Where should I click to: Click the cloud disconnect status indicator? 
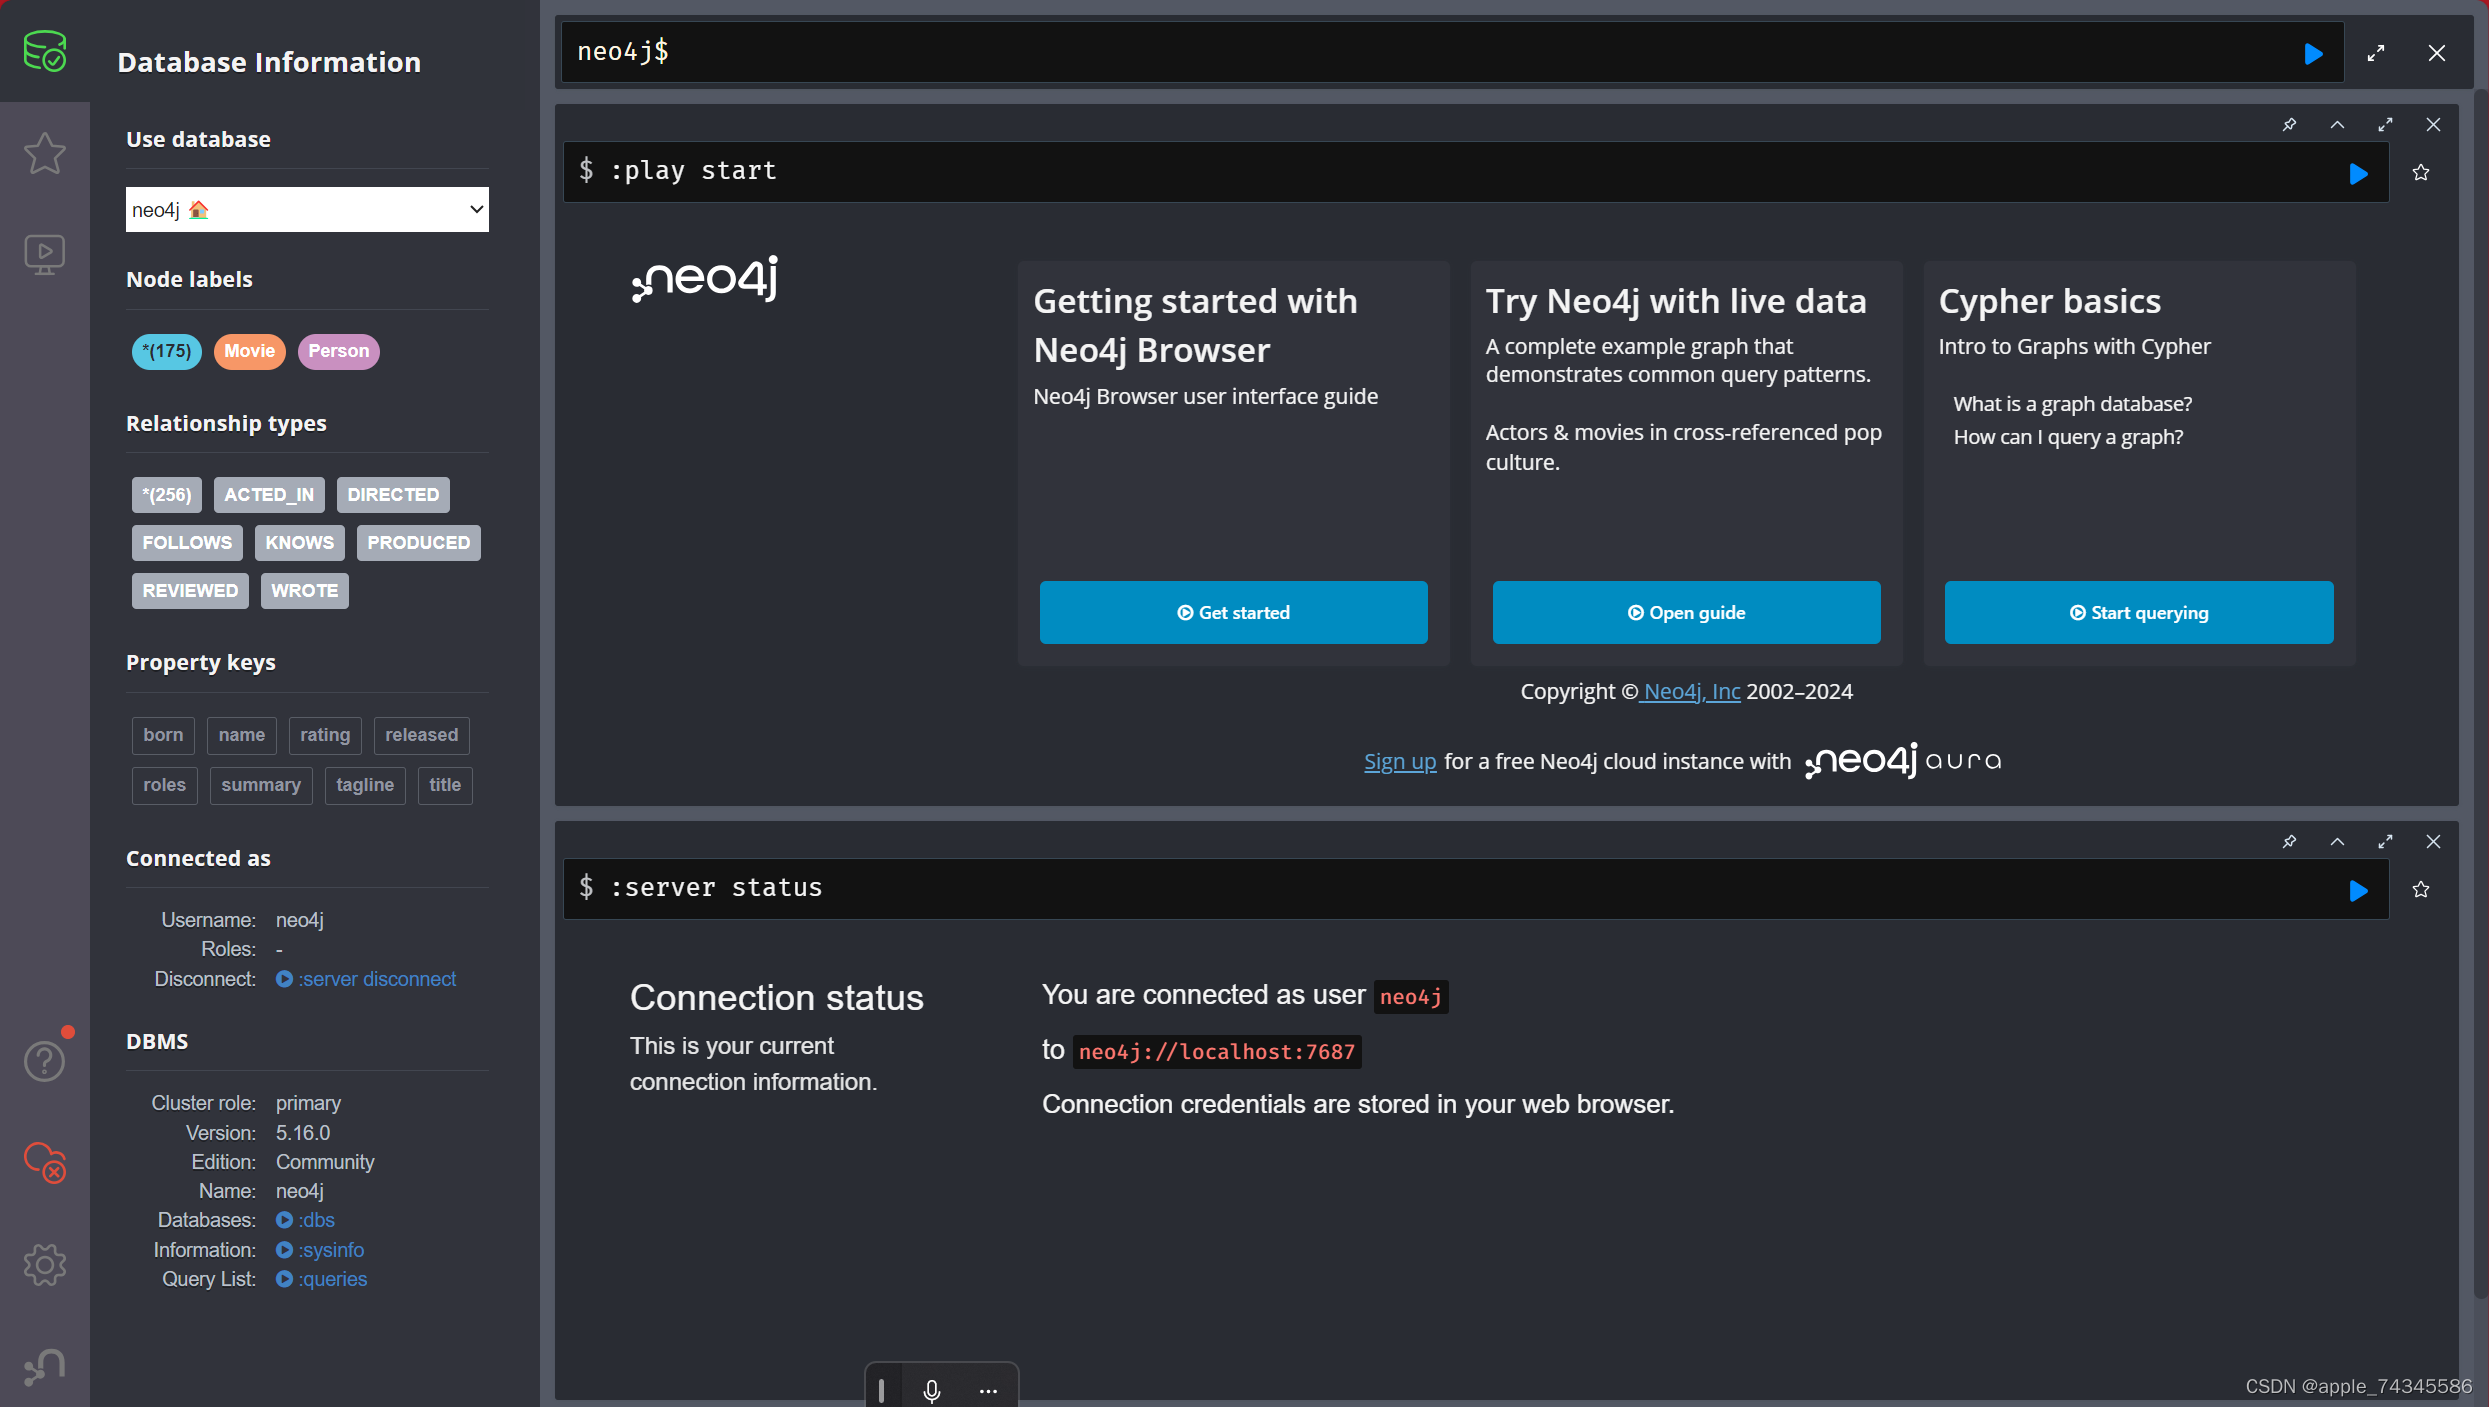tap(45, 1163)
